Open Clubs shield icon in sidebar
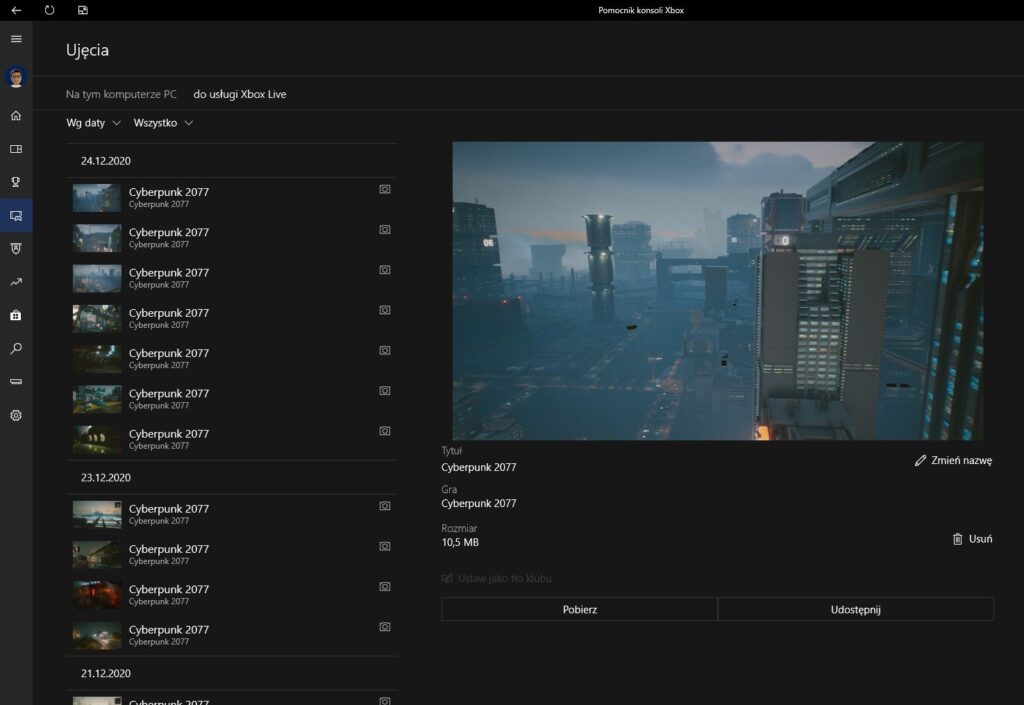 pos(16,249)
